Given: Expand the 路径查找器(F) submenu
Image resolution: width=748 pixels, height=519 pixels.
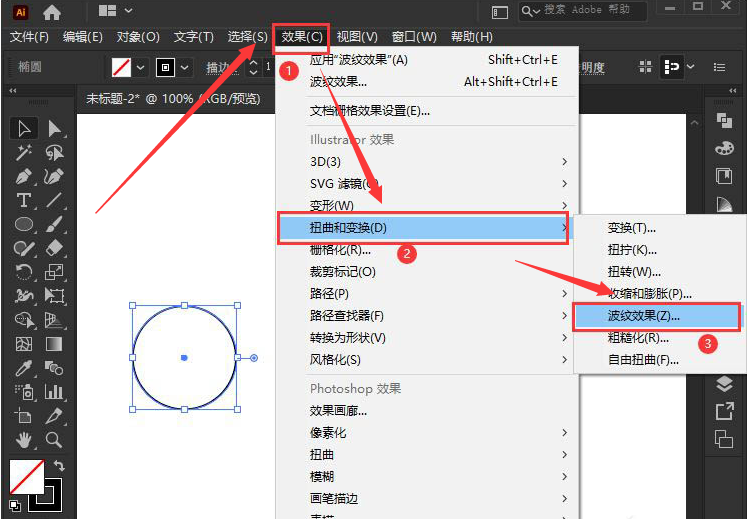Looking at the screenshot, I should pos(564,315).
